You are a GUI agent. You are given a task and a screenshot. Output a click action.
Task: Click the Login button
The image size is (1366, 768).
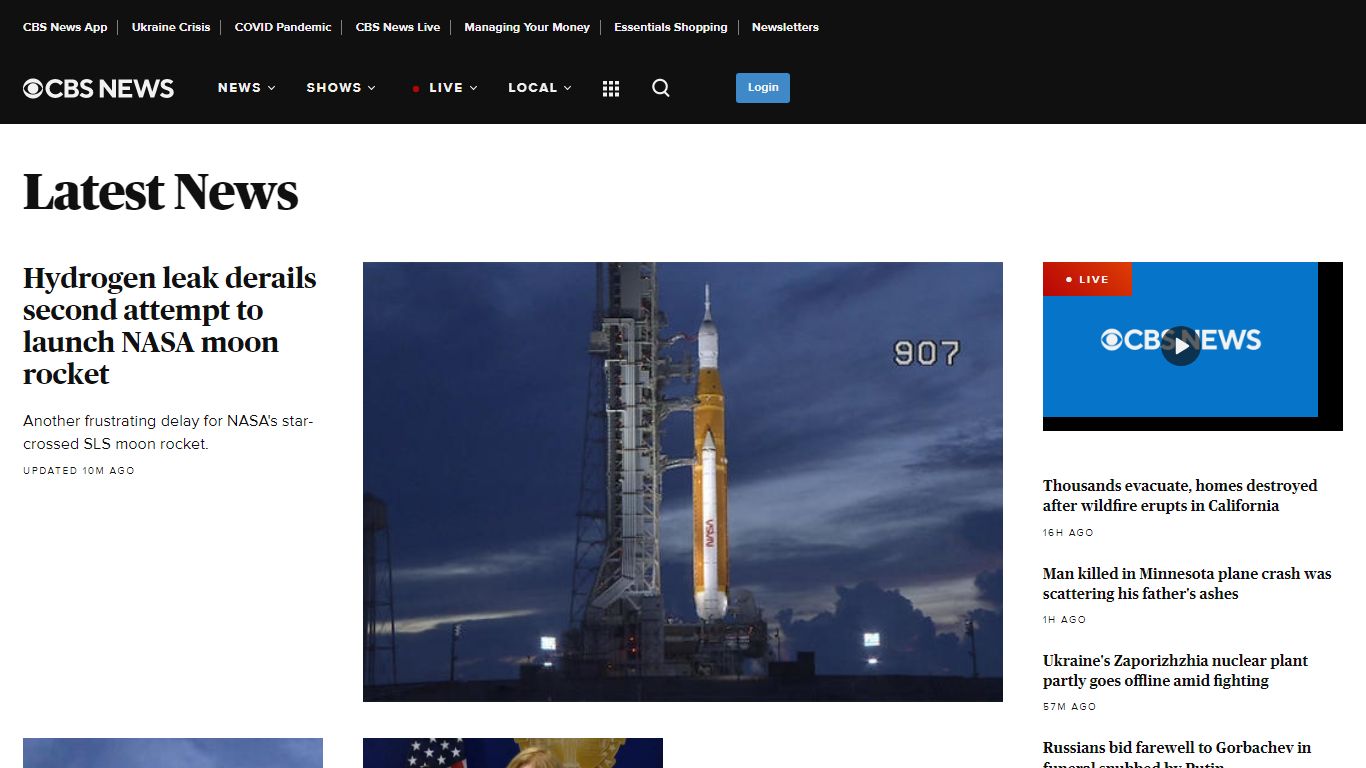coord(763,88)
